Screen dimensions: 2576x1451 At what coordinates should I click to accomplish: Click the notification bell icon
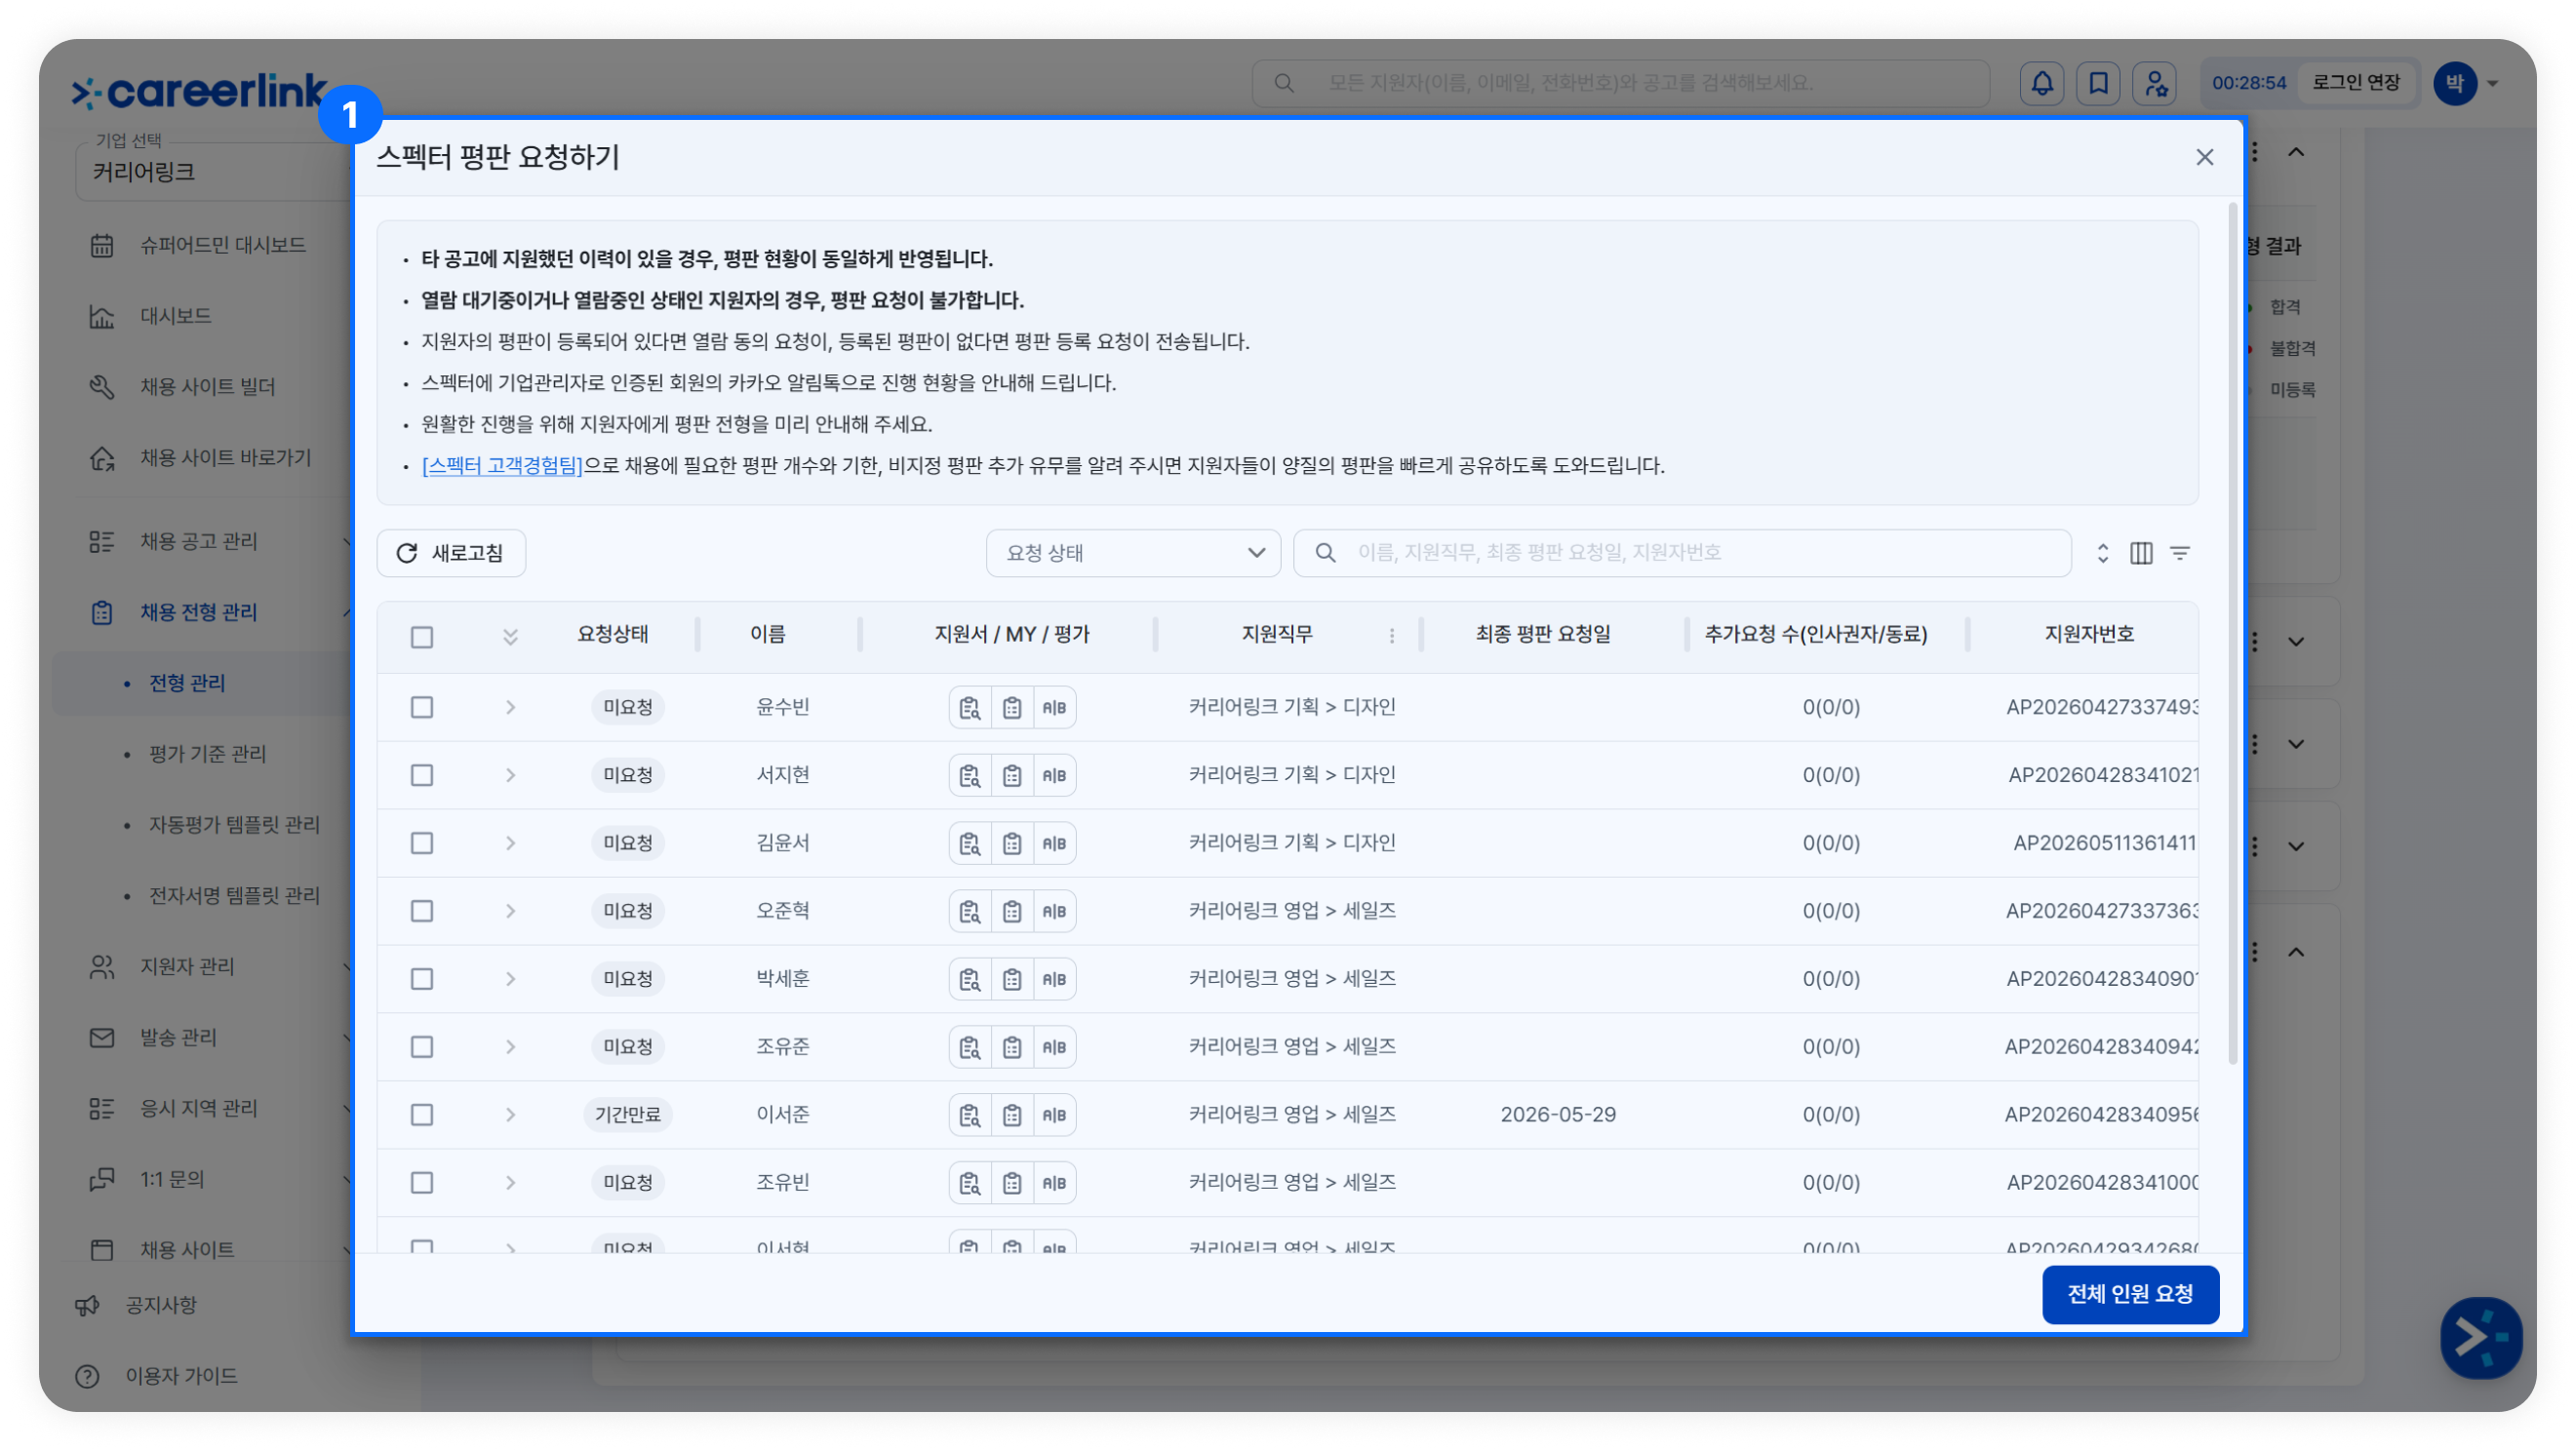[2042, 83]
